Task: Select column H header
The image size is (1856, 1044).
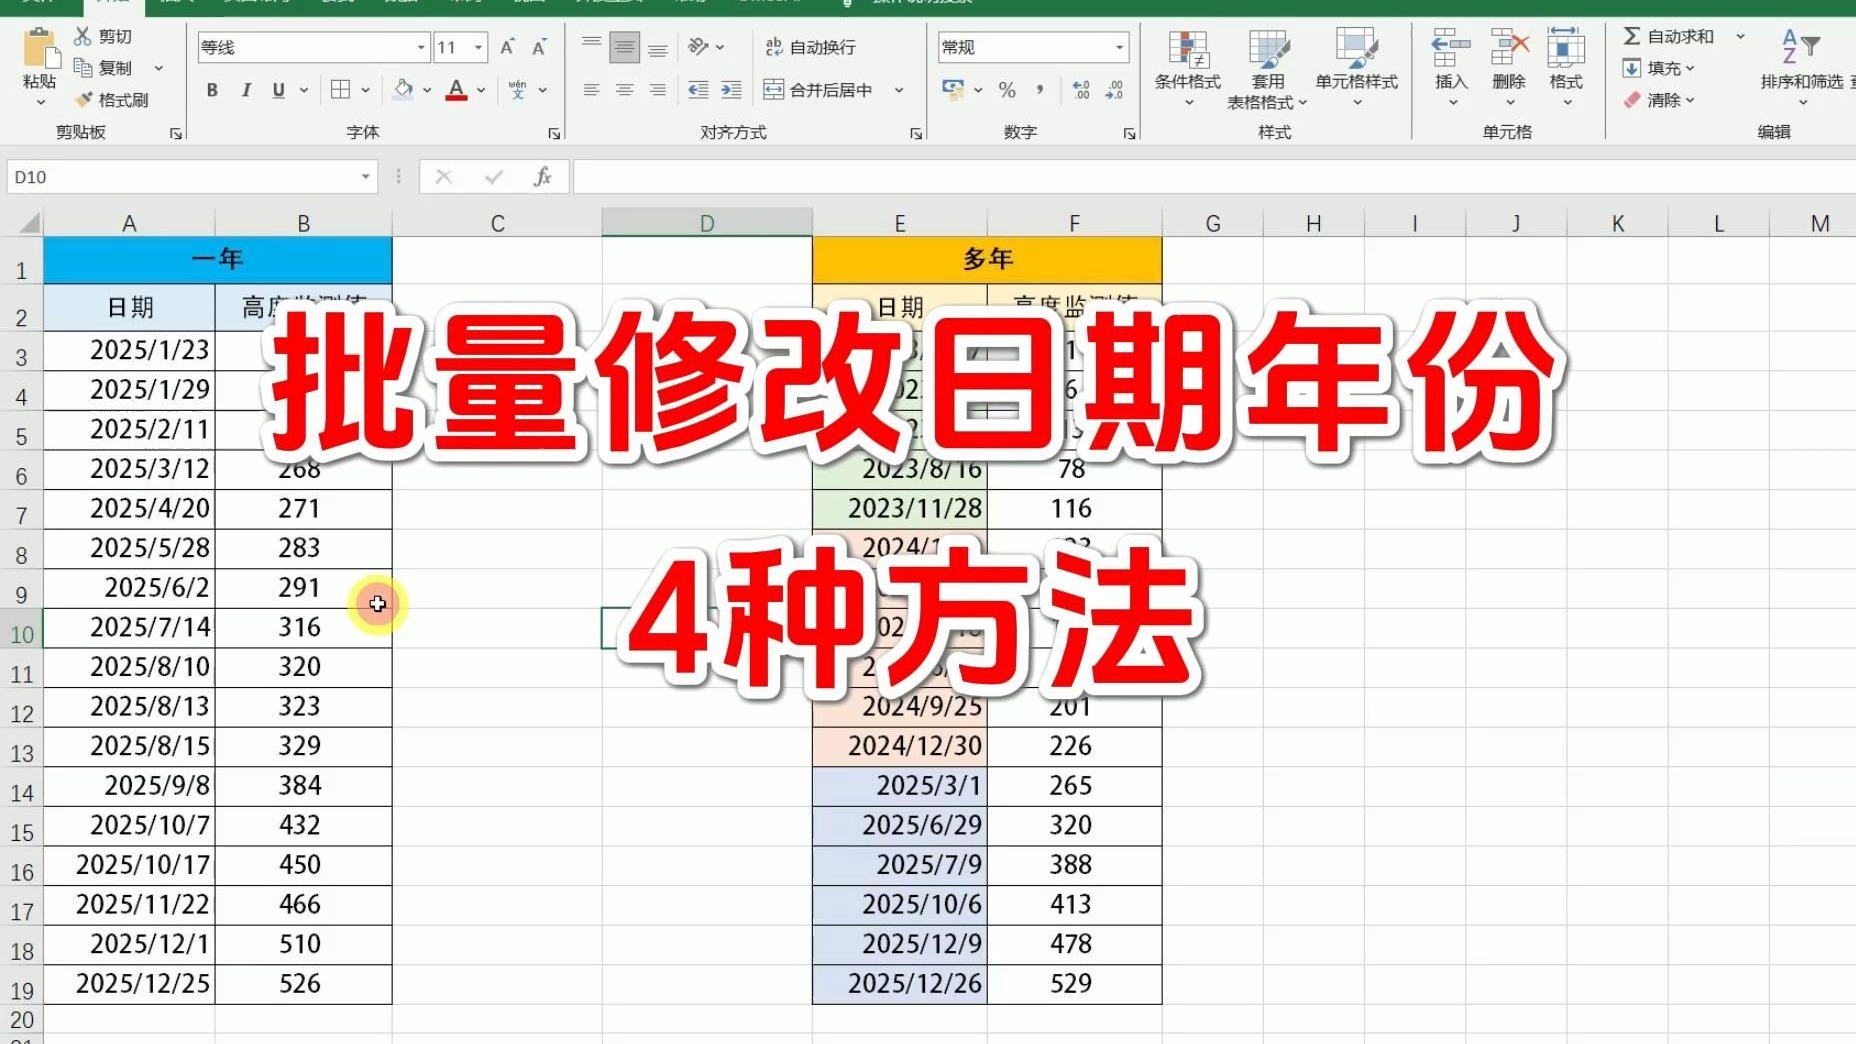Action: pos(1314,223)
